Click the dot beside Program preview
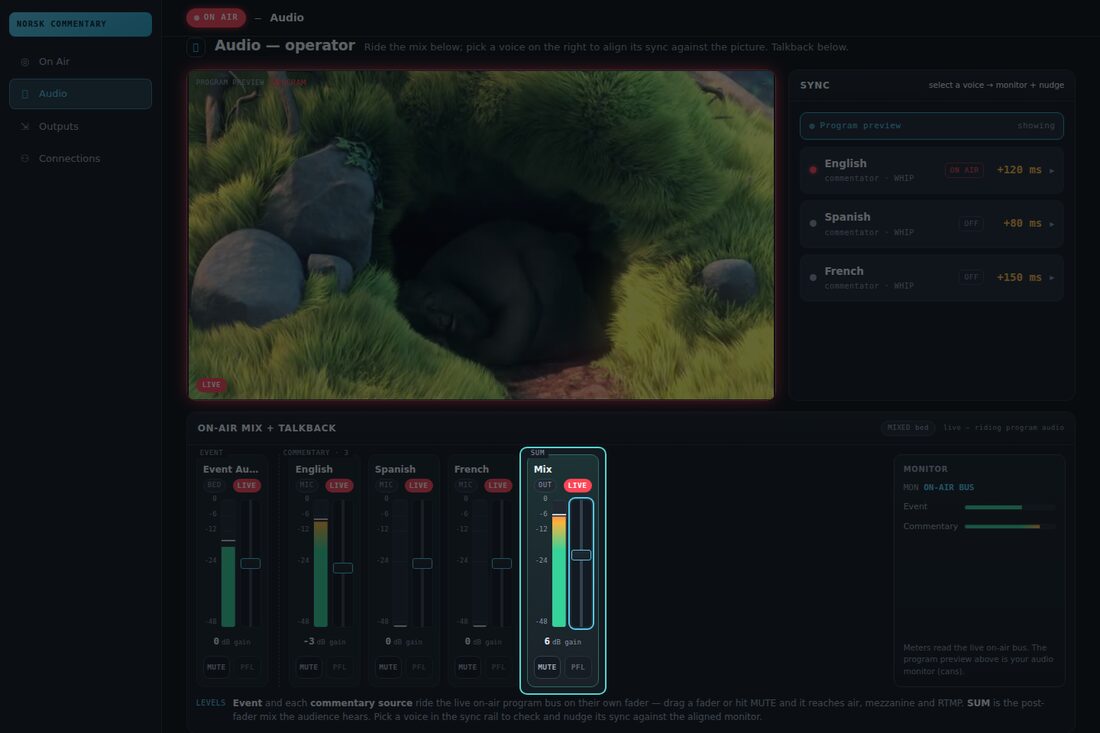 (x=812, y=126)
